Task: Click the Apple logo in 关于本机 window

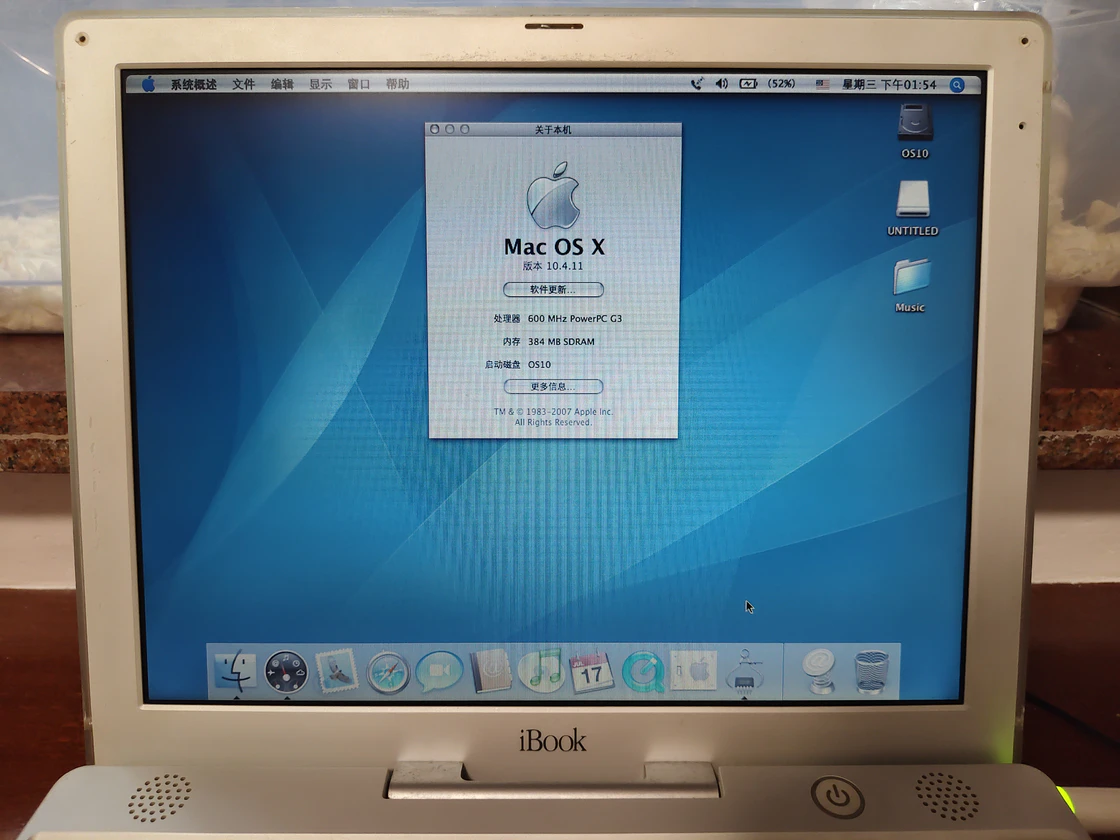Action: [553, 195]
